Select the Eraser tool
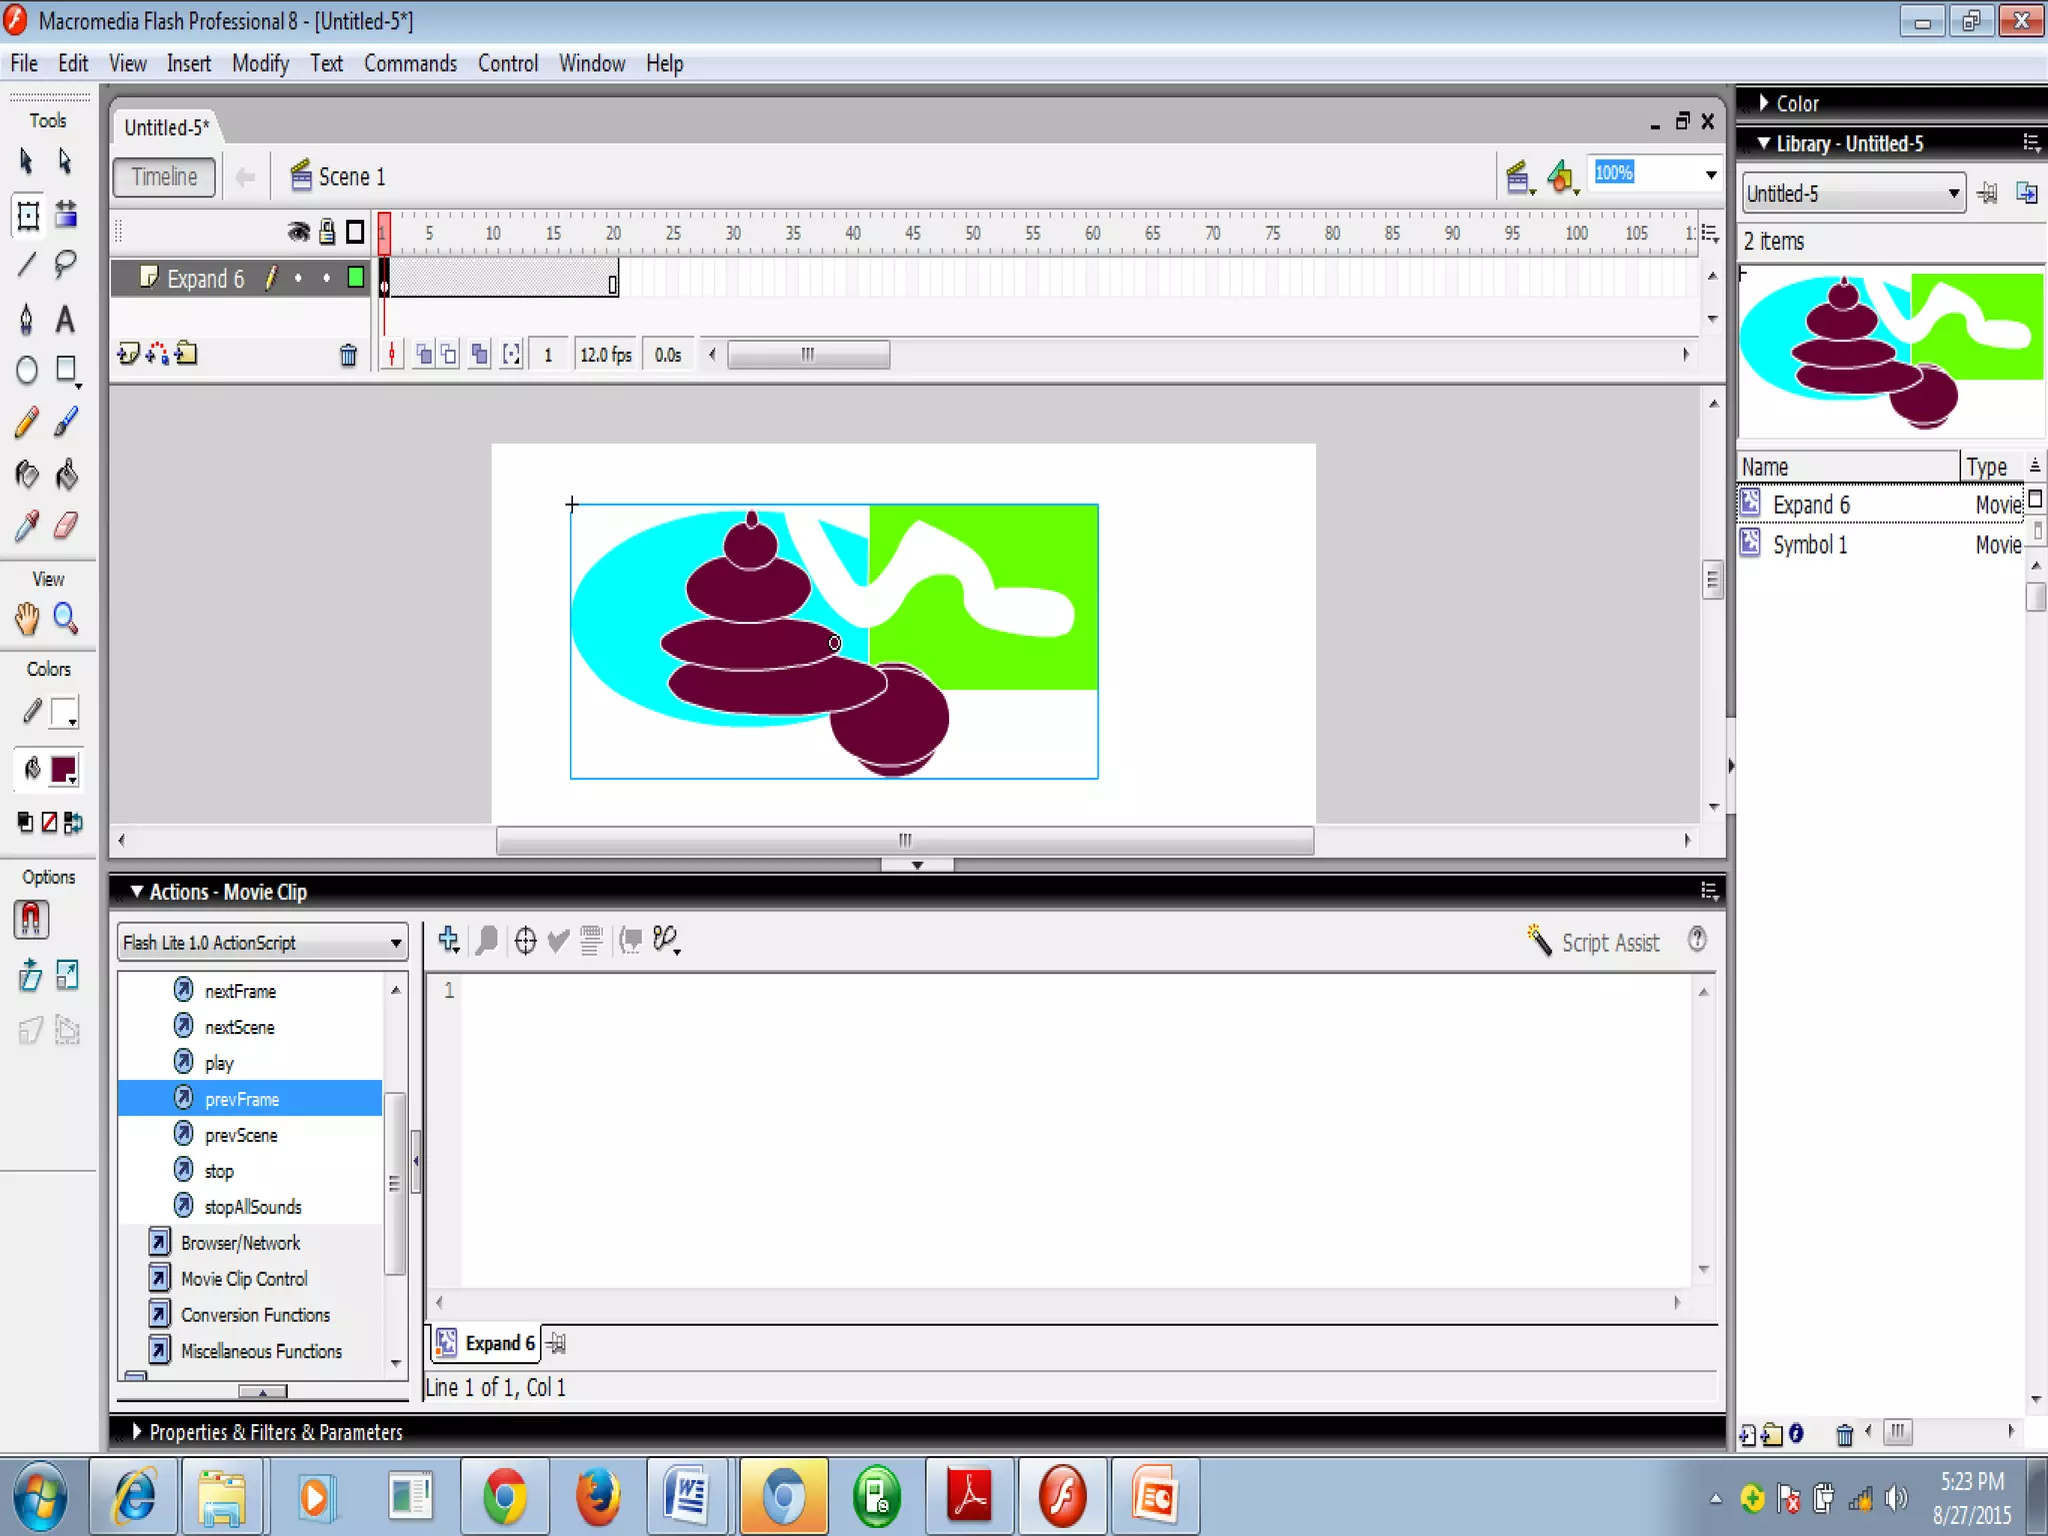 66,526
